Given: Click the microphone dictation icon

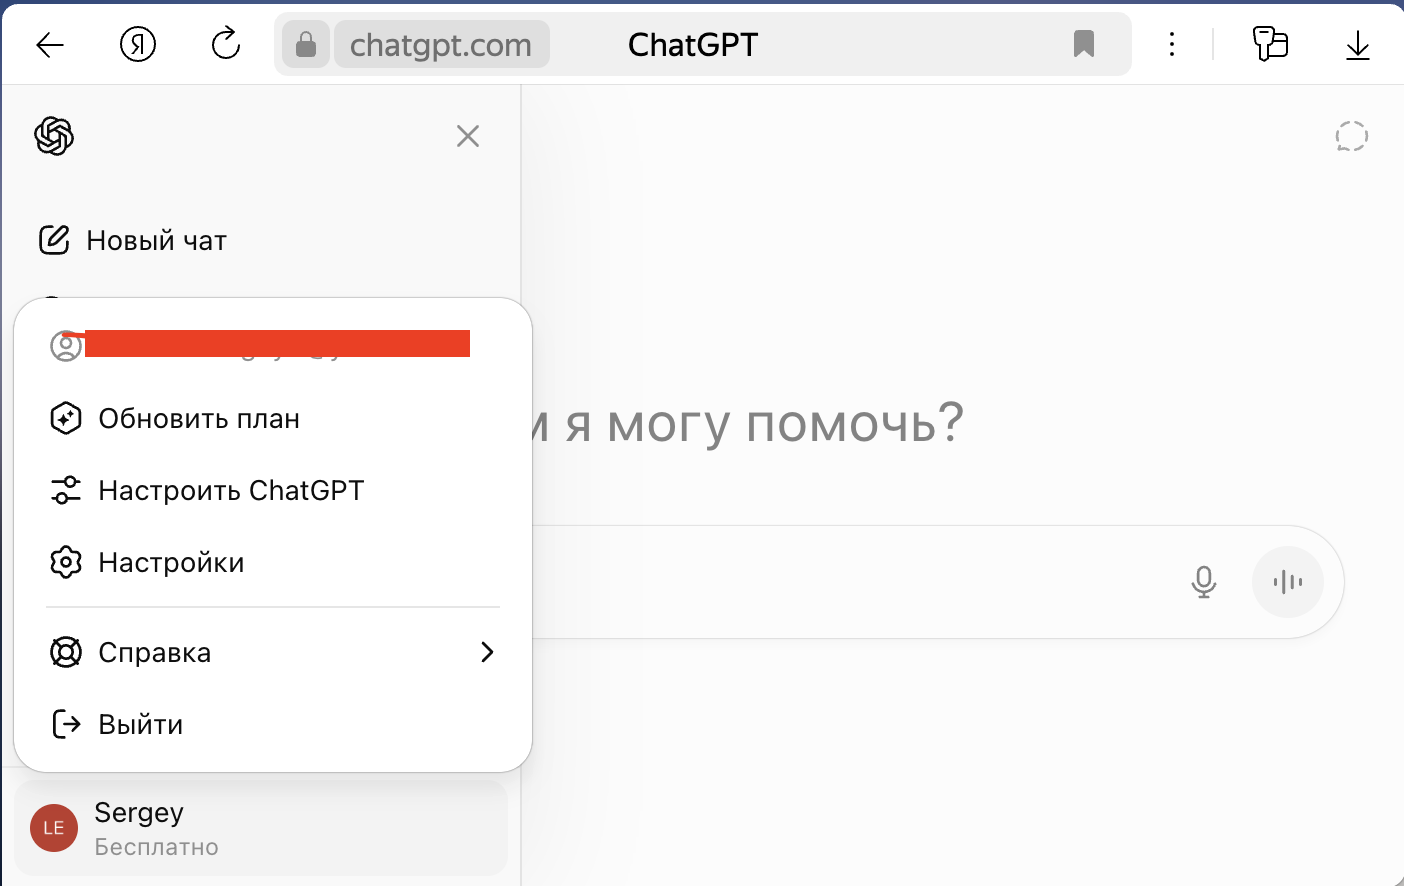Looking at the screenshot, I should pos(1204,582).
